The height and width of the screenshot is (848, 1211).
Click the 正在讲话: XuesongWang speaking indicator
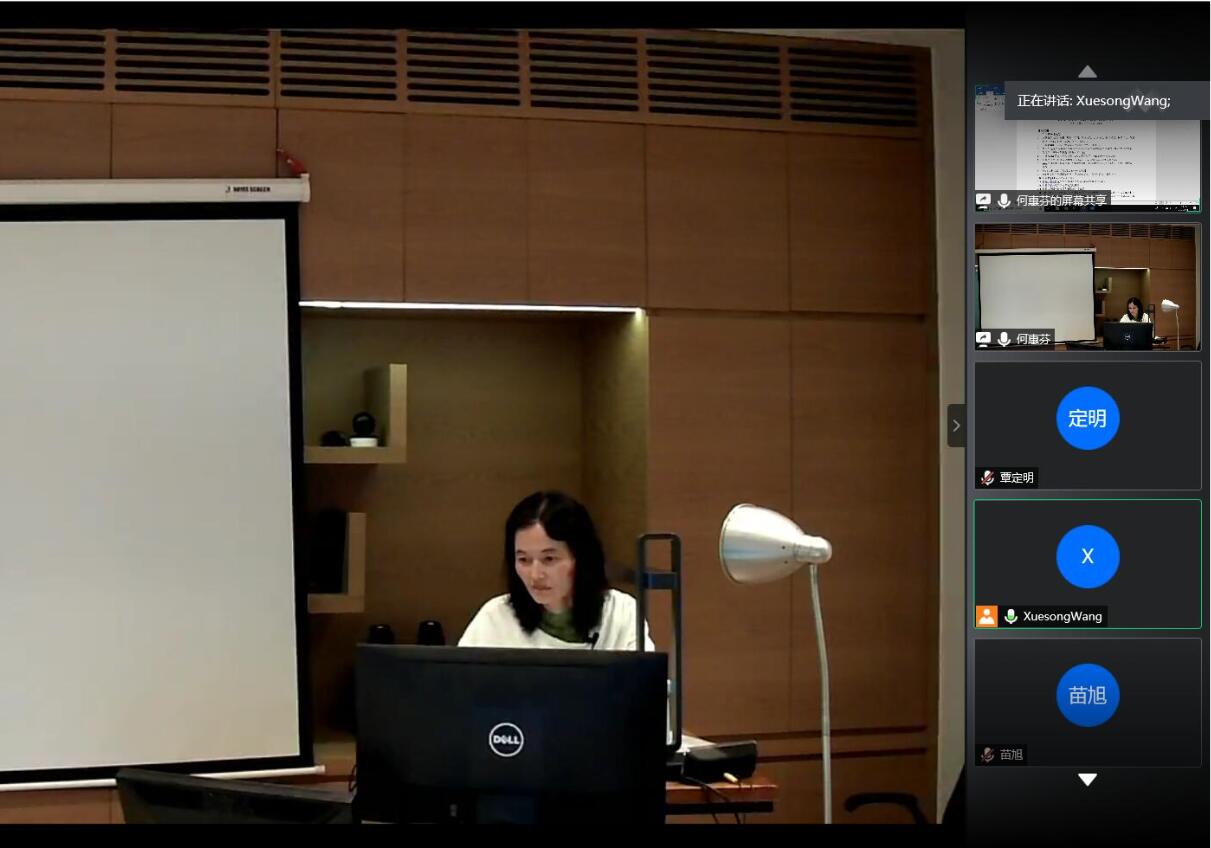(1094, 100)
